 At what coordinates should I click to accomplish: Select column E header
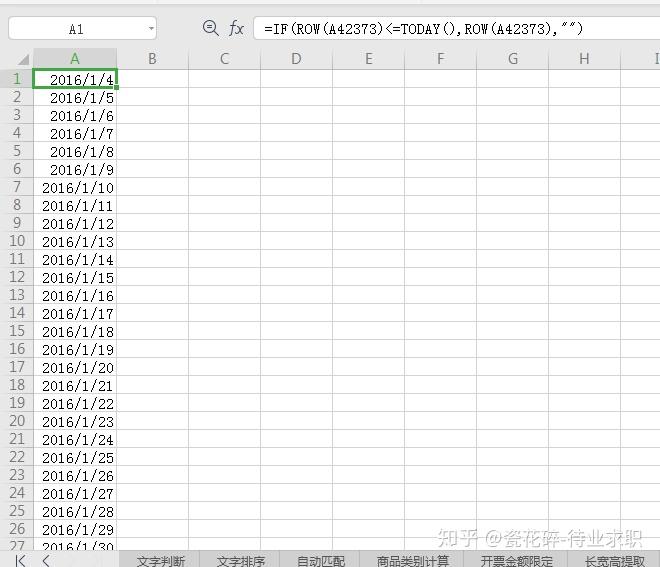(368, 59)
